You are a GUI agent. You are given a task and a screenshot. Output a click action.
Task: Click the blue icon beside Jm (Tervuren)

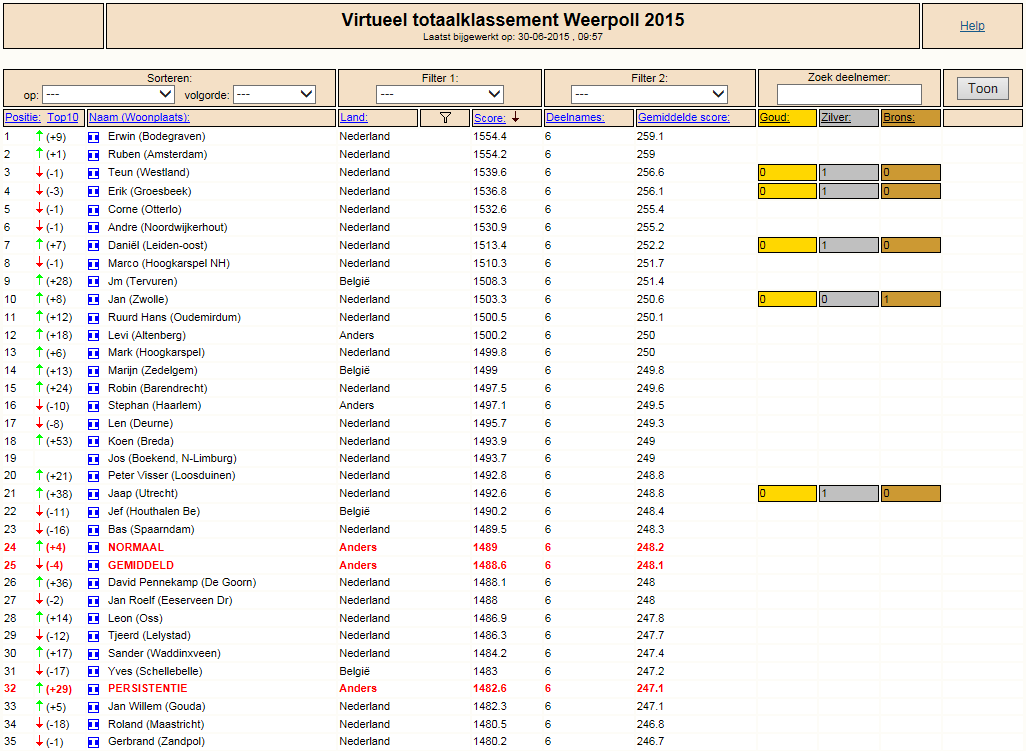pyautogui.click(x=94, y=282)
